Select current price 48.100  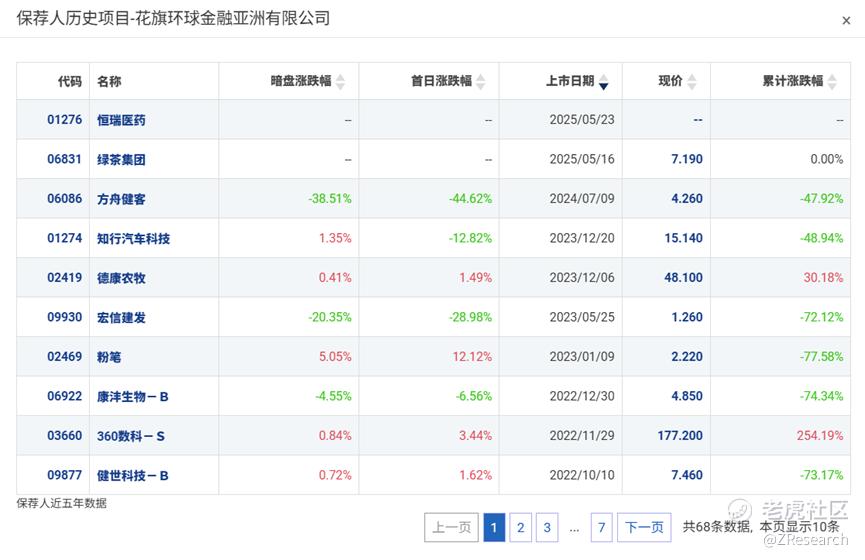pyautogui.click(x=684, y=278)
